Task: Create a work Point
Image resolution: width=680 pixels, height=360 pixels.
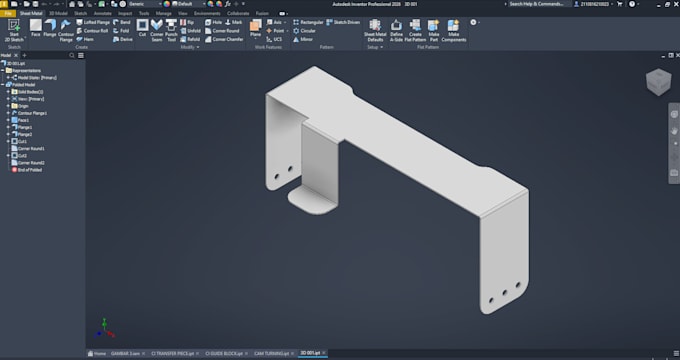Action: pyautogui.click(x=275, y=31)
